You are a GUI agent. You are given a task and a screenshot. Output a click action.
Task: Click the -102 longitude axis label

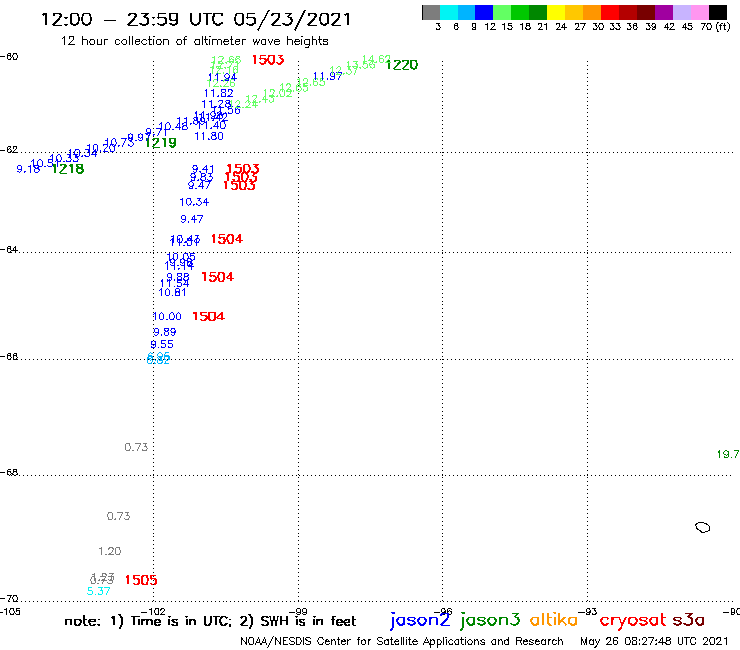point(153,612)
